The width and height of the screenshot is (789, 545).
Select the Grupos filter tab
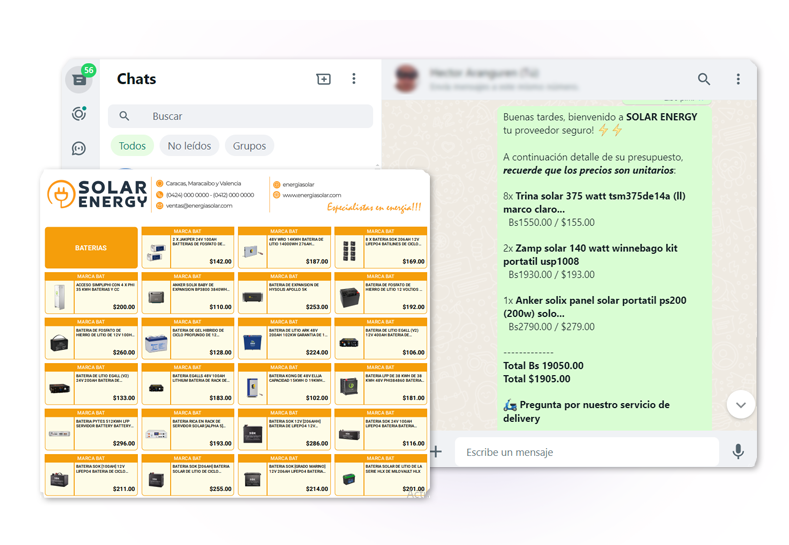tap(249, 146)
